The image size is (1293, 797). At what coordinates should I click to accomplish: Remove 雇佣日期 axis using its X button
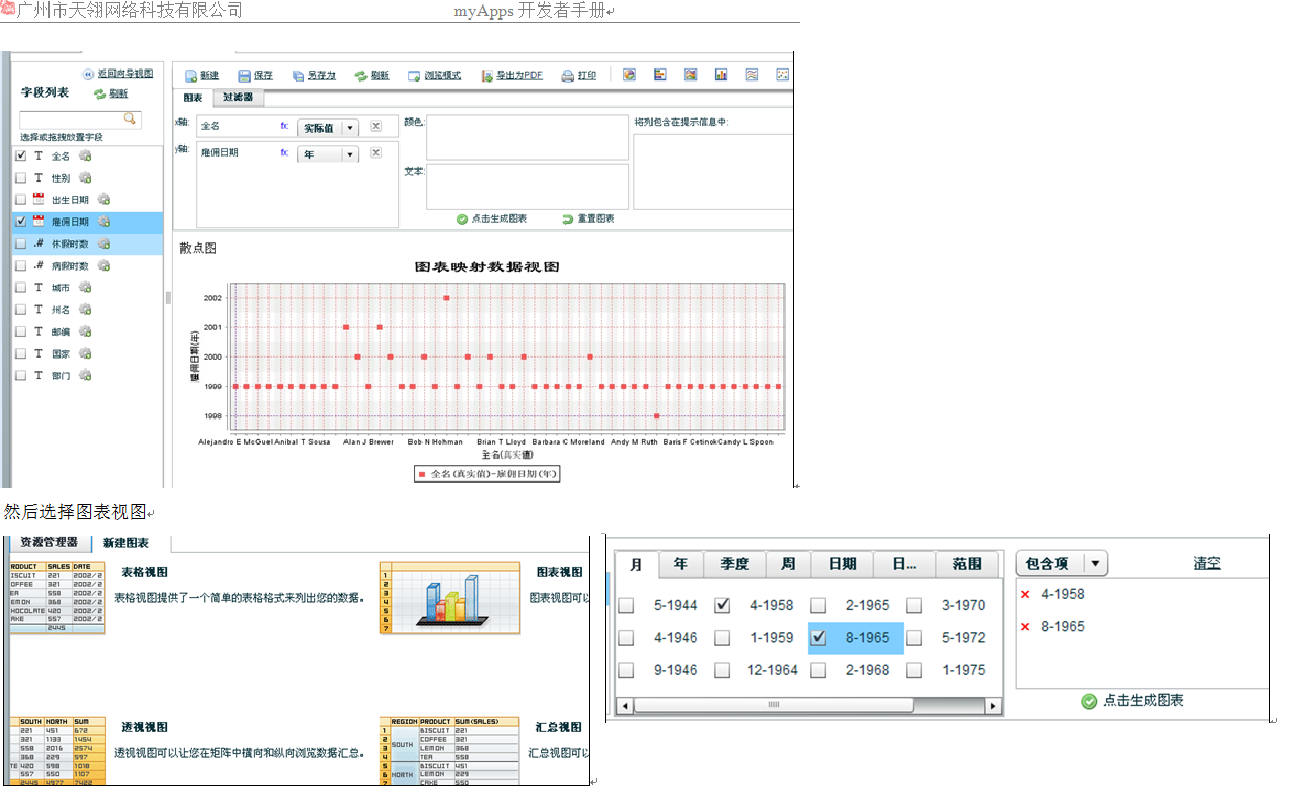[x=376, y=153]
